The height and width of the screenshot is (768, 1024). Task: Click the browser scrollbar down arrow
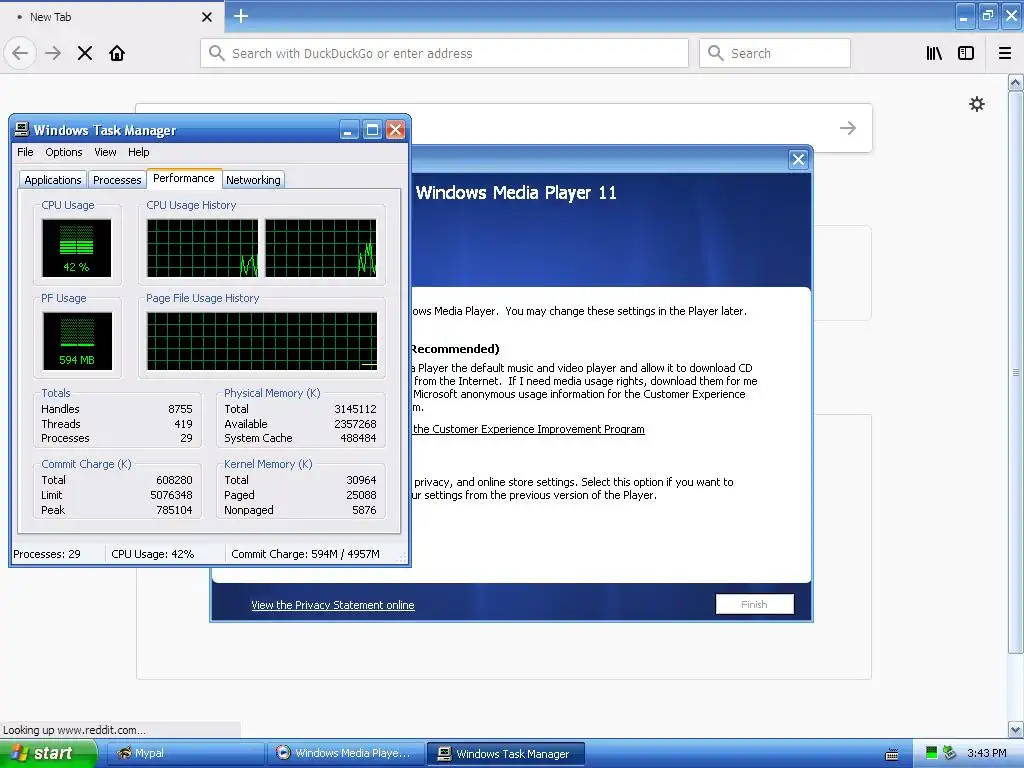click(1015, 729)
